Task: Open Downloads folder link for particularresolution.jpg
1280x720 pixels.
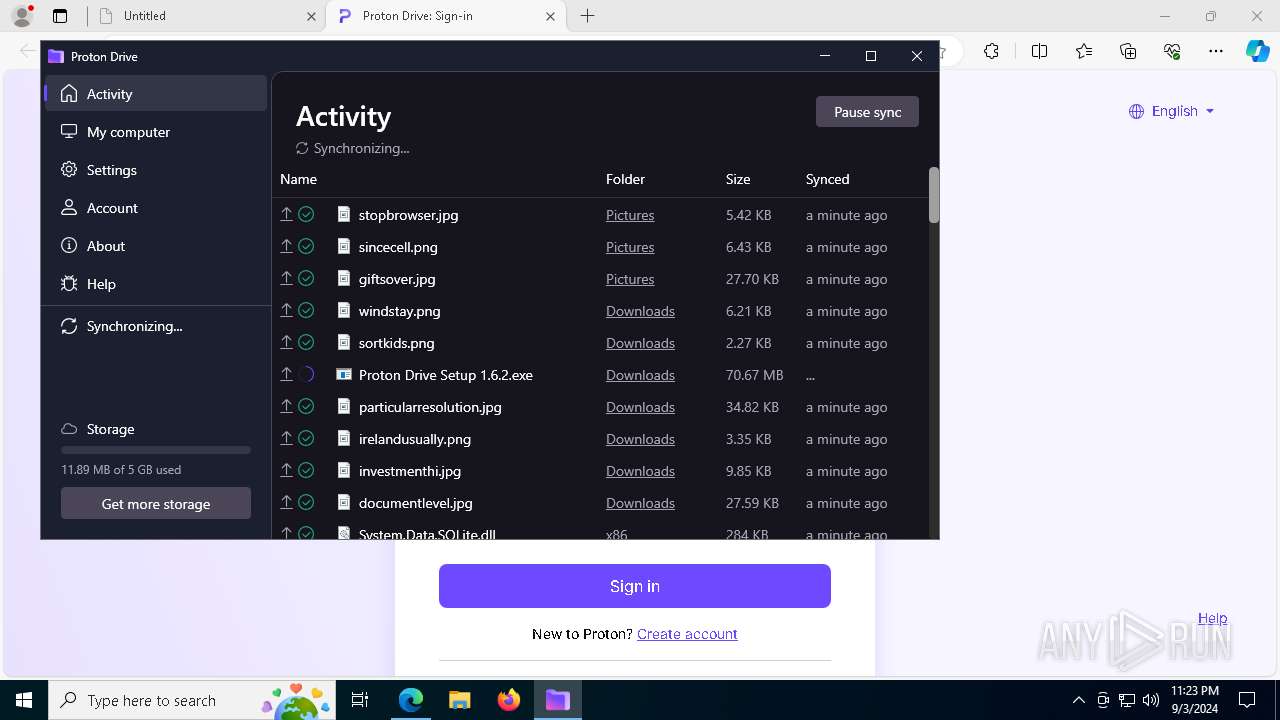Action: (x=640, y=407)
